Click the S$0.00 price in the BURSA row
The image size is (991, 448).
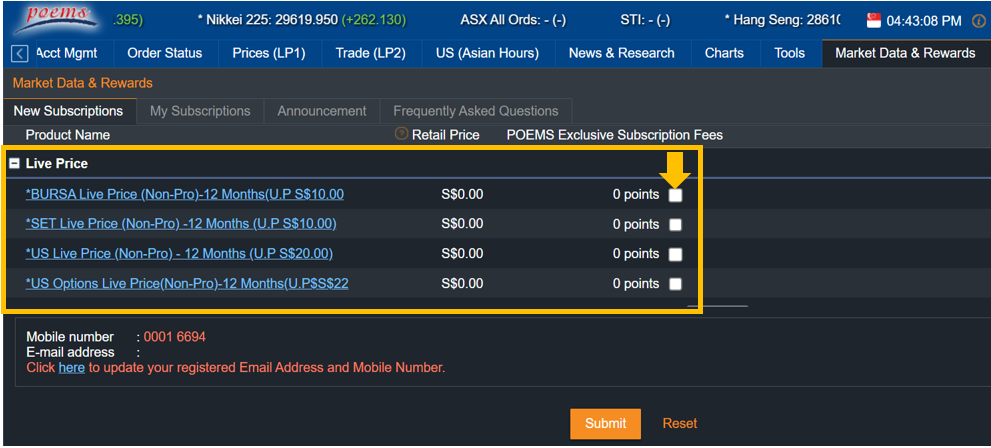pyautogui.click(x=462, y=195)
